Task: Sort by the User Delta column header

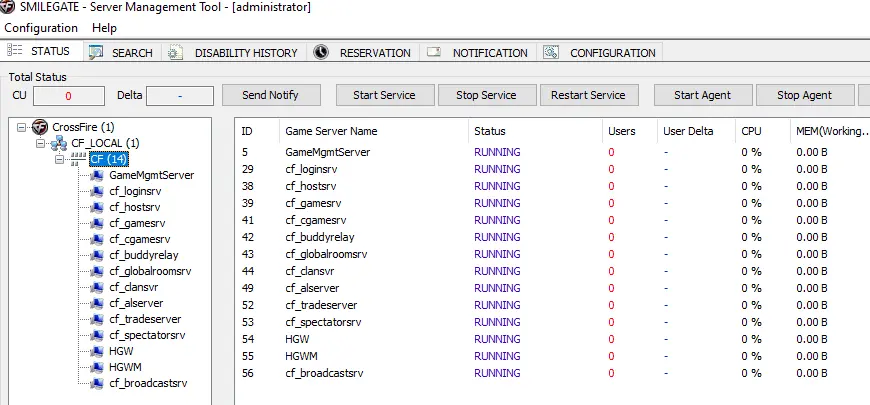Action: coord(696,131)
